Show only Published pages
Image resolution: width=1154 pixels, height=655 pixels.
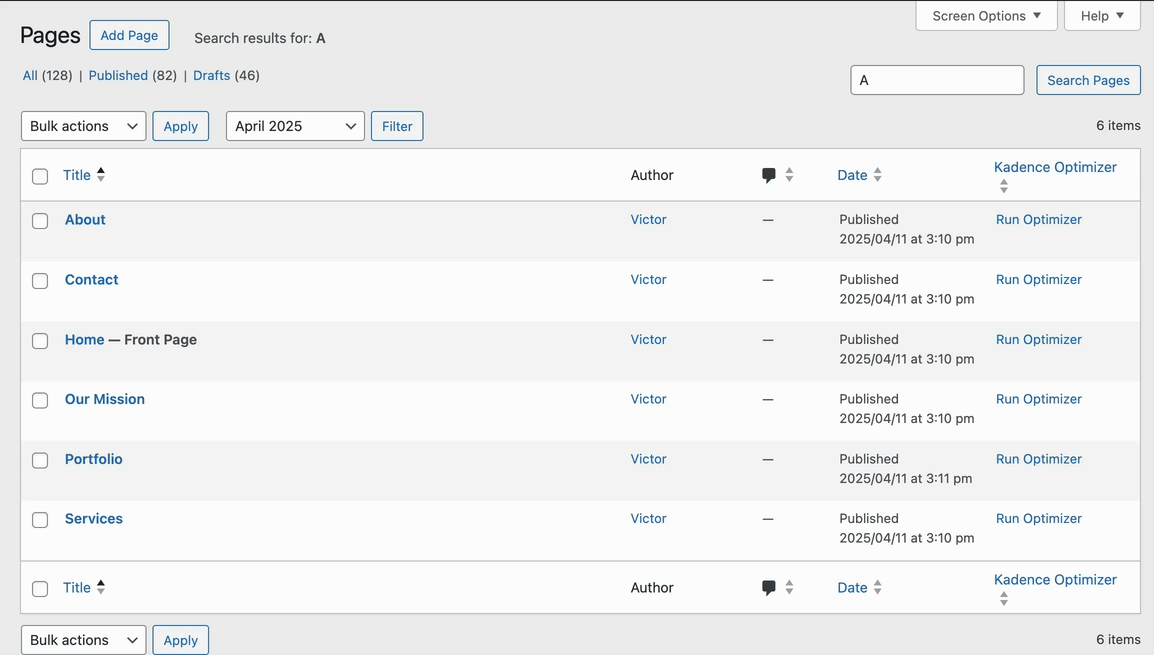pyautogui.click(x=118, y=76)
